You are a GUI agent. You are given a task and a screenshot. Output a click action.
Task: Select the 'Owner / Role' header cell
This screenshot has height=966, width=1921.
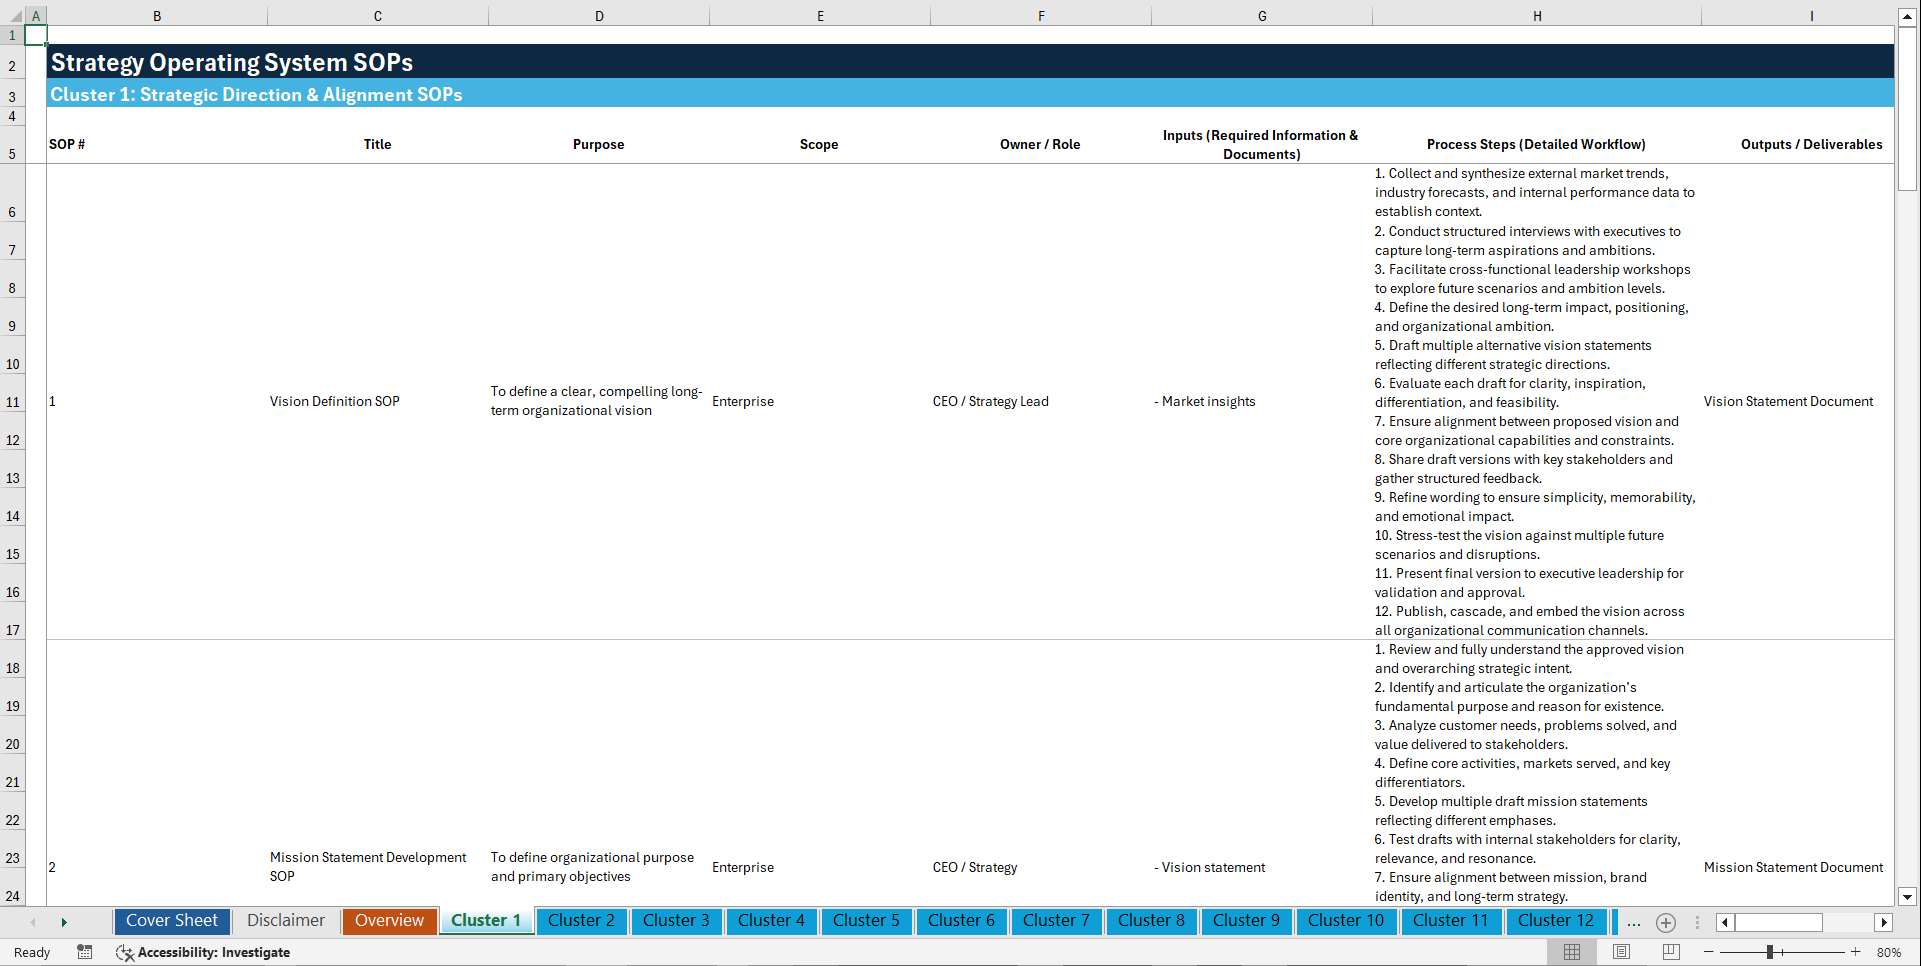1040,144
